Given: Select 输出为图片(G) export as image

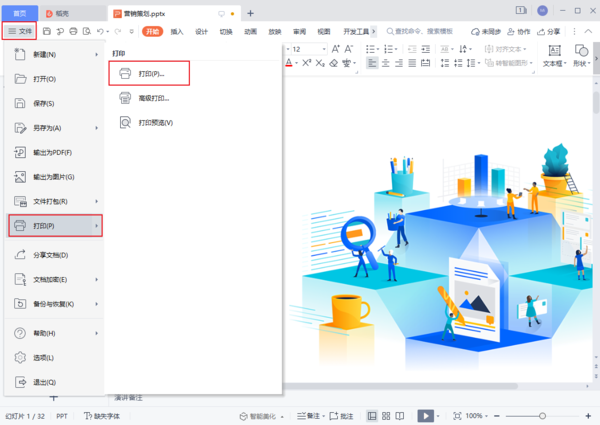Looking at the screenshot, I should [x=52, y=177].
